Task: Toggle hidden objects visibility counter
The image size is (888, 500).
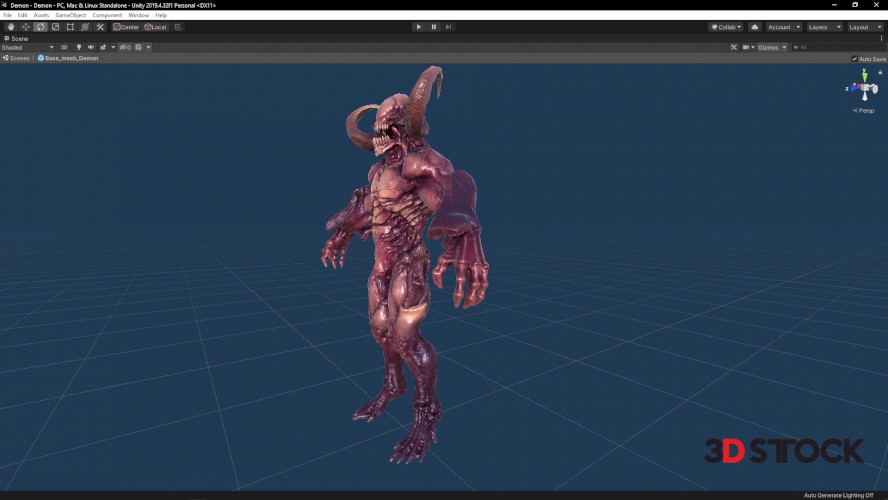Action: pos(125,47)
